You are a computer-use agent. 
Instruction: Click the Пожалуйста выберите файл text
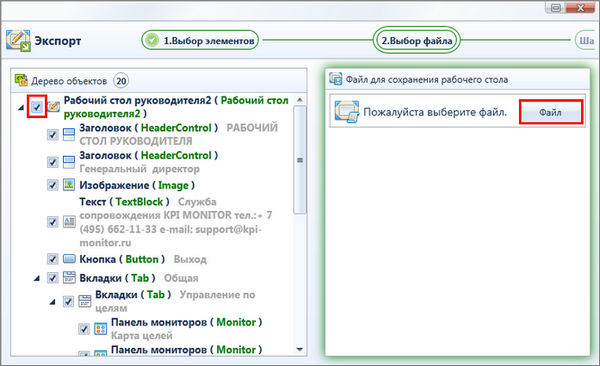pyautogui.click(x=435, y=112)
